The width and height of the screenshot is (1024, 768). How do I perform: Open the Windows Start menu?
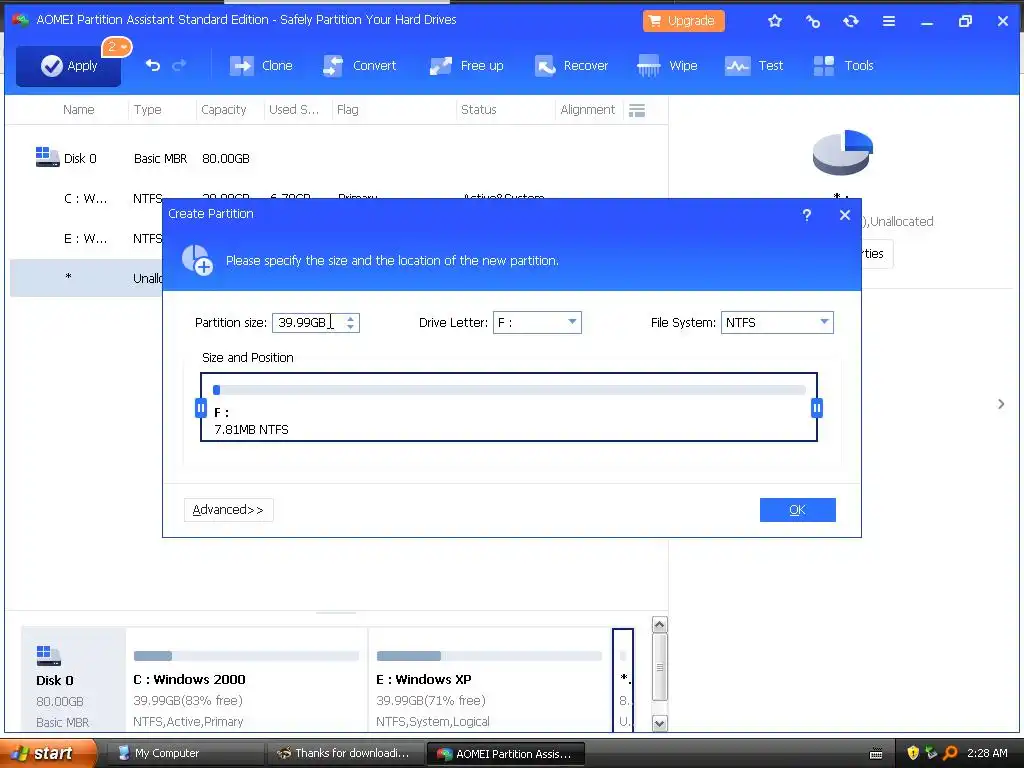coord(47,754)
